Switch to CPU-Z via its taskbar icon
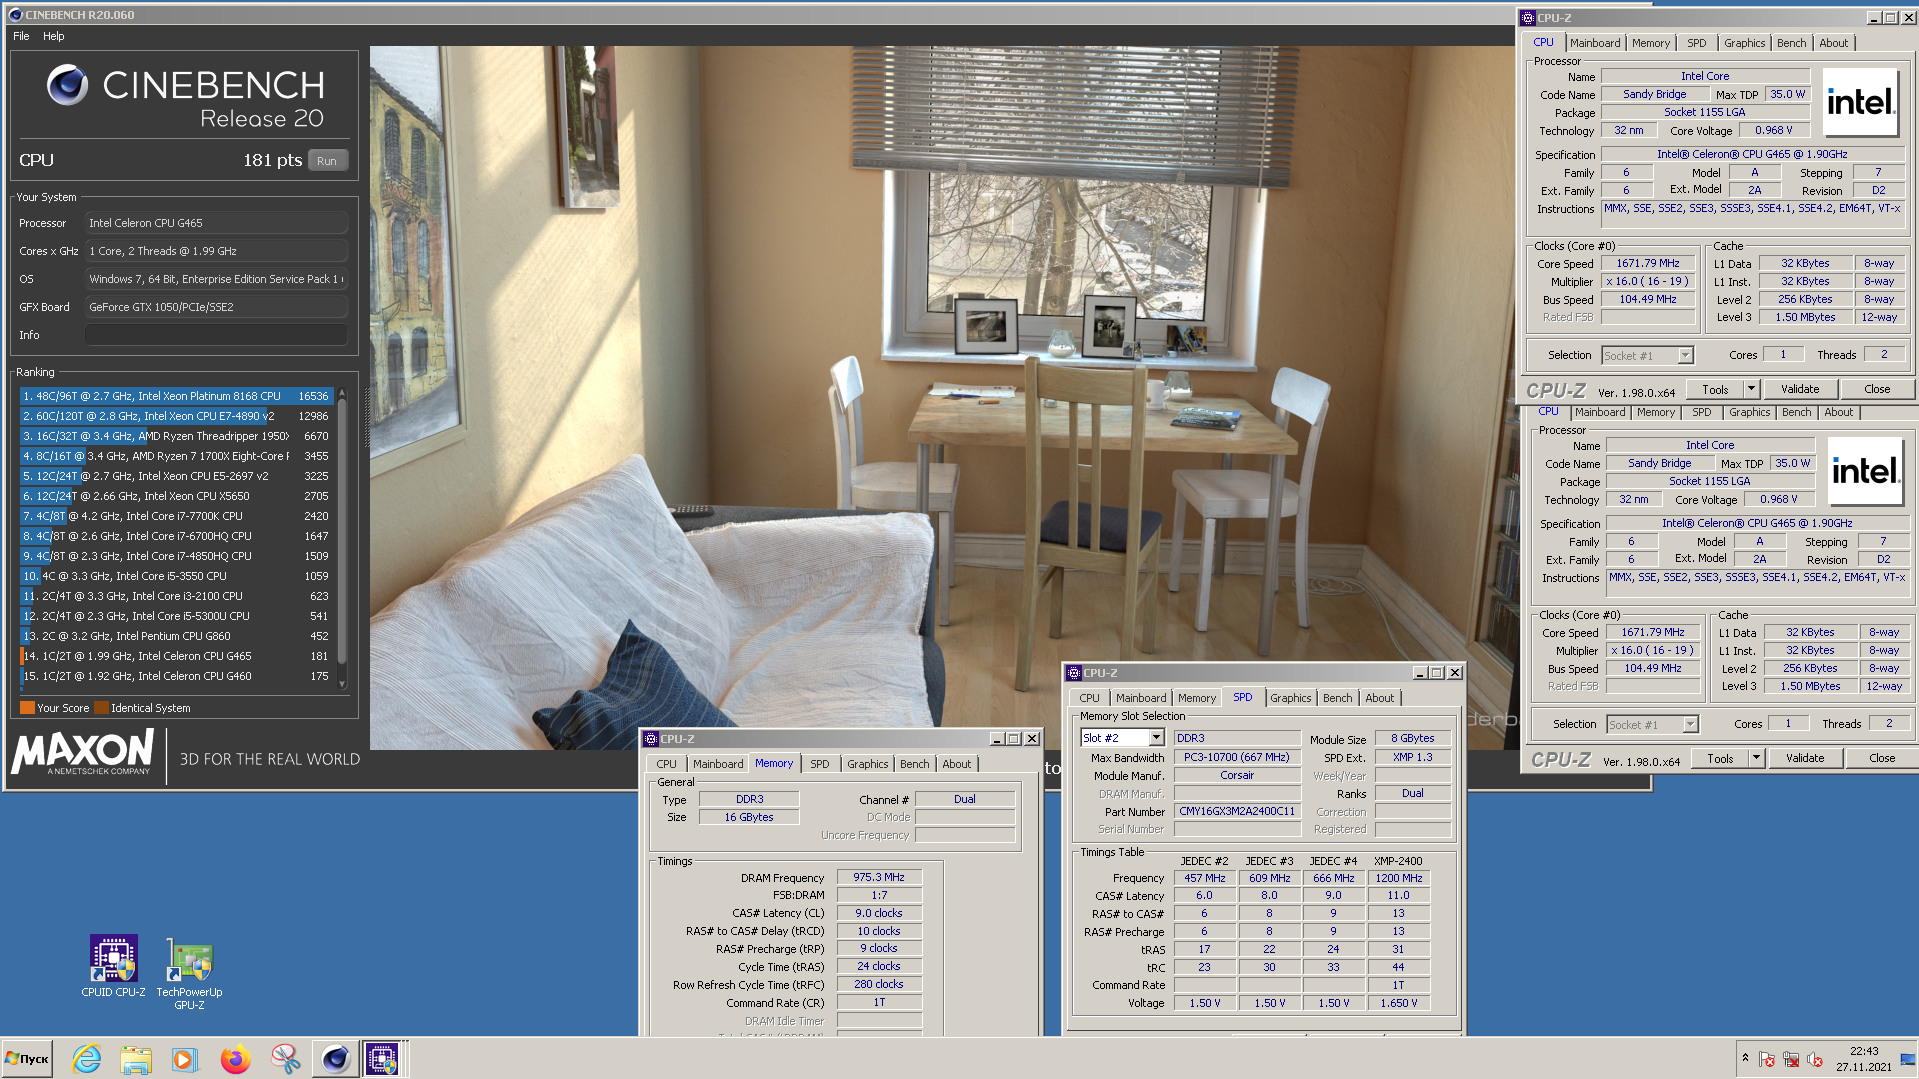 coord(382,1058)
